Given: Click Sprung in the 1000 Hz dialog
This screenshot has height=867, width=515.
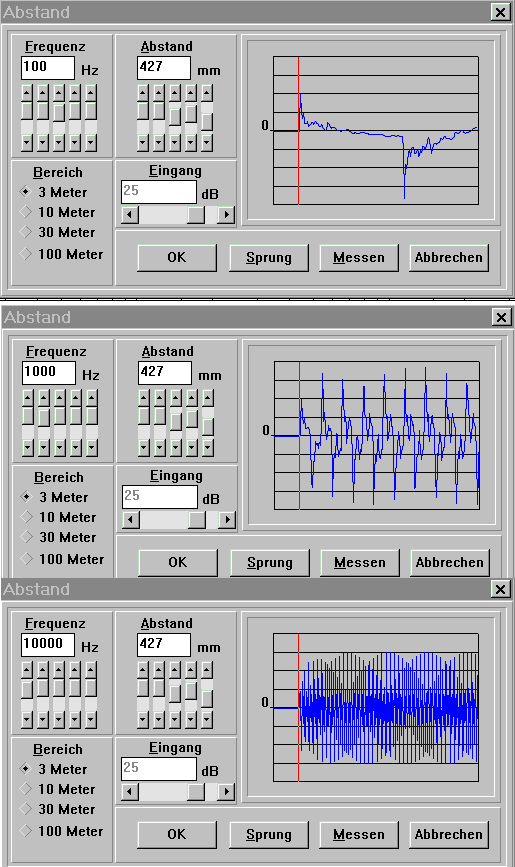Looking at the screenshot, I should pyautogui.click(x=270, y=562).
